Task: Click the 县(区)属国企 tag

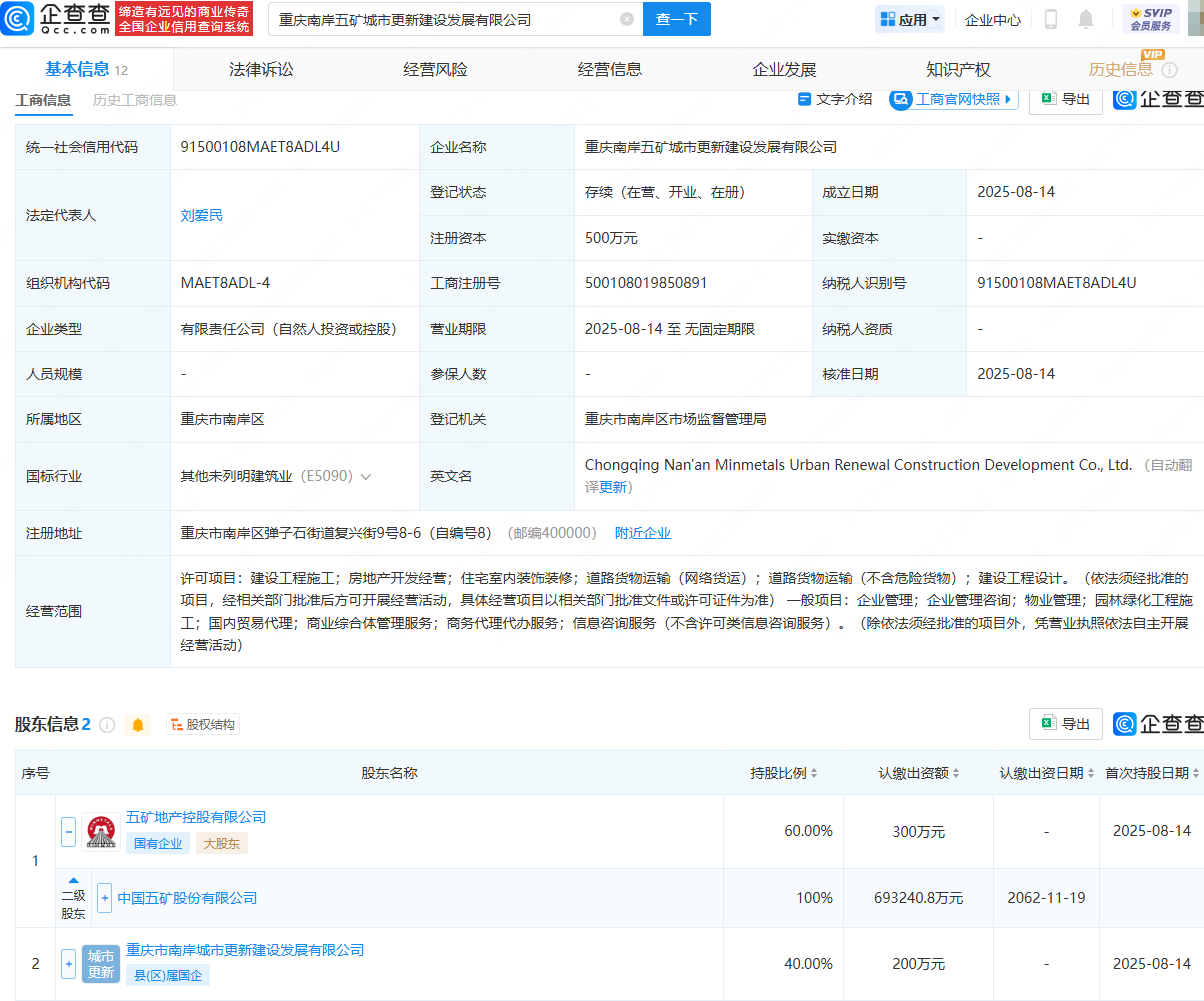Action: (168, 975)
